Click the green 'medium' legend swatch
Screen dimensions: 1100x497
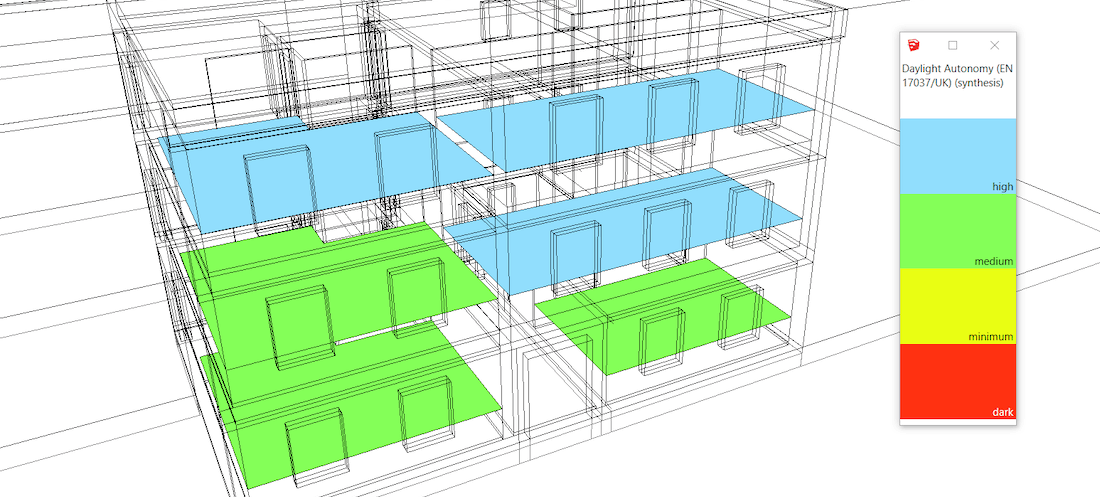[x=958, y=231]
